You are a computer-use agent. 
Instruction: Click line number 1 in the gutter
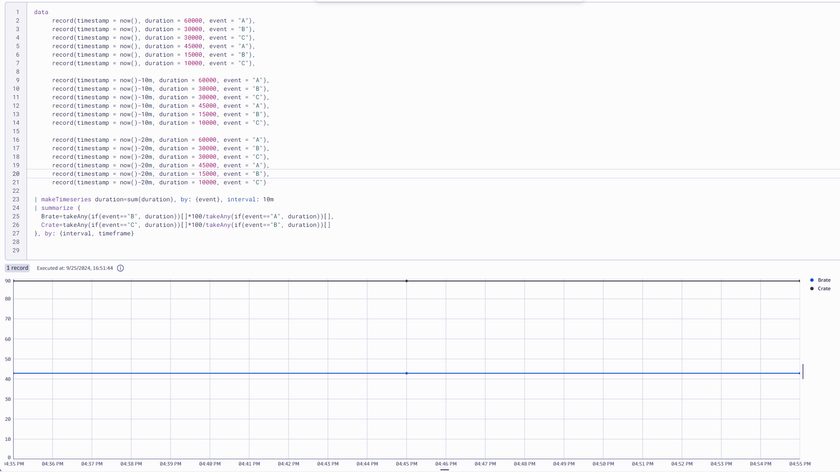point(17,12)
